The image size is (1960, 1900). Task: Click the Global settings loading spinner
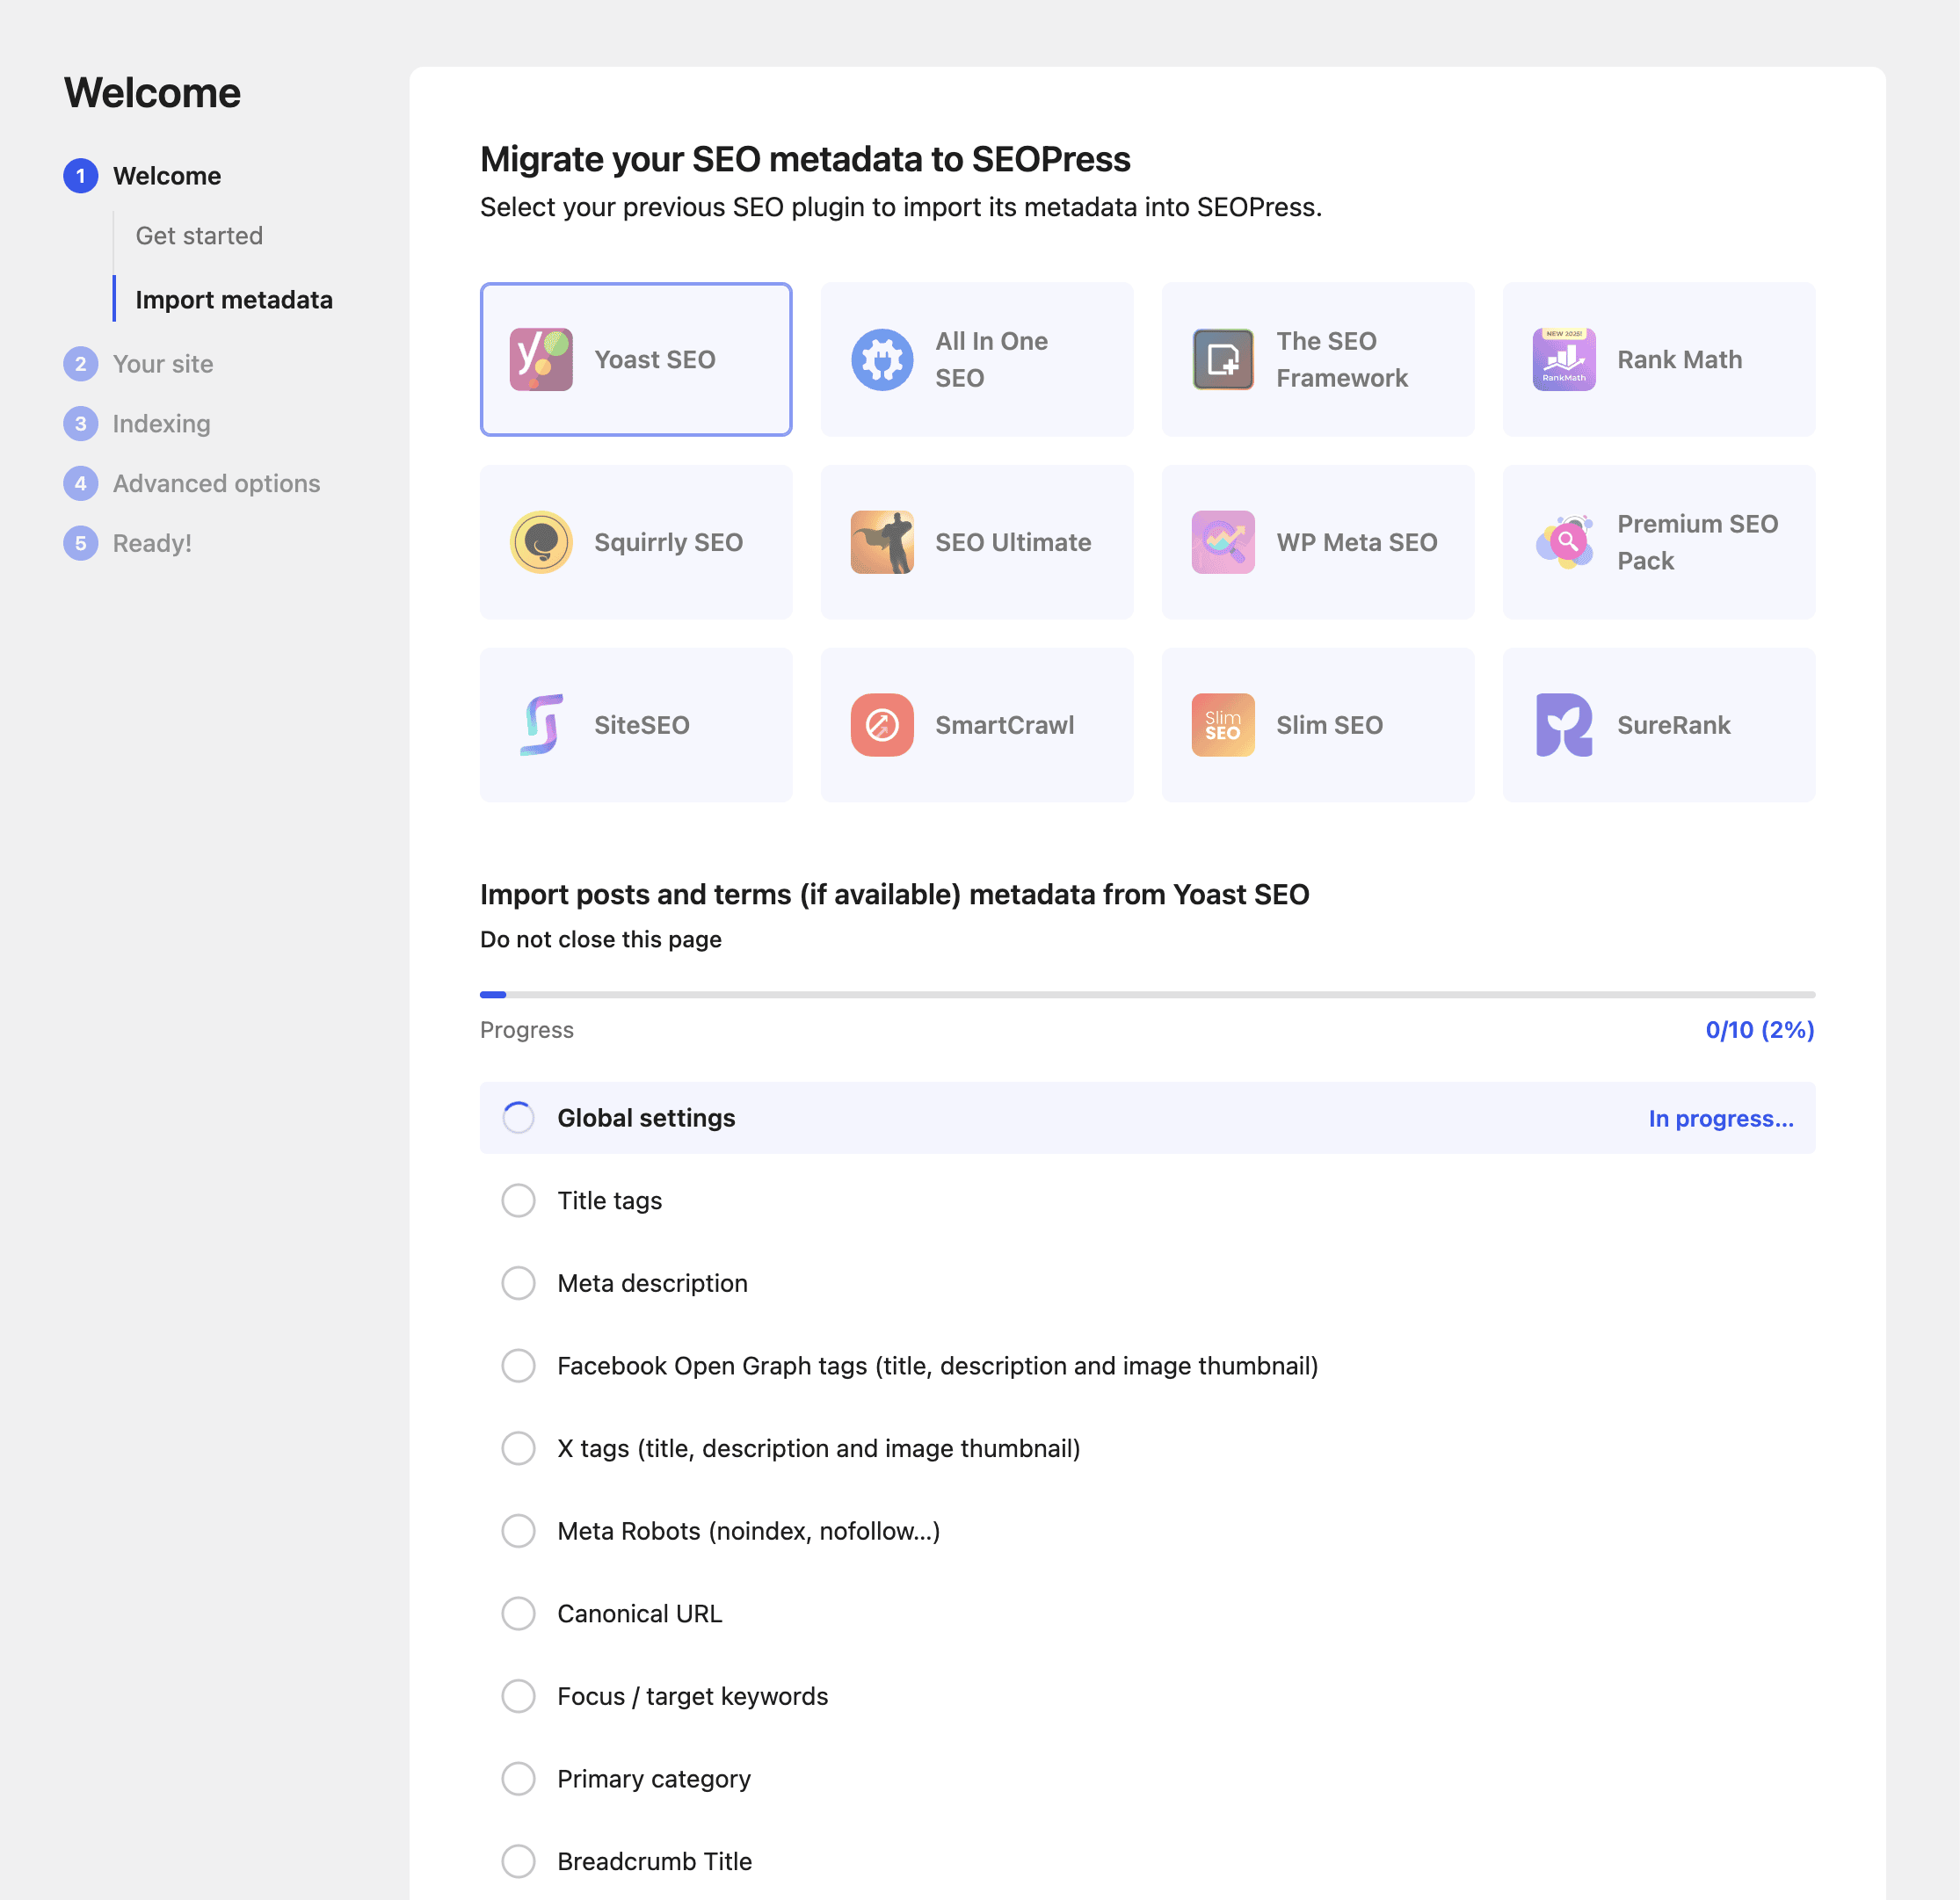click(x=518, y=1118)
